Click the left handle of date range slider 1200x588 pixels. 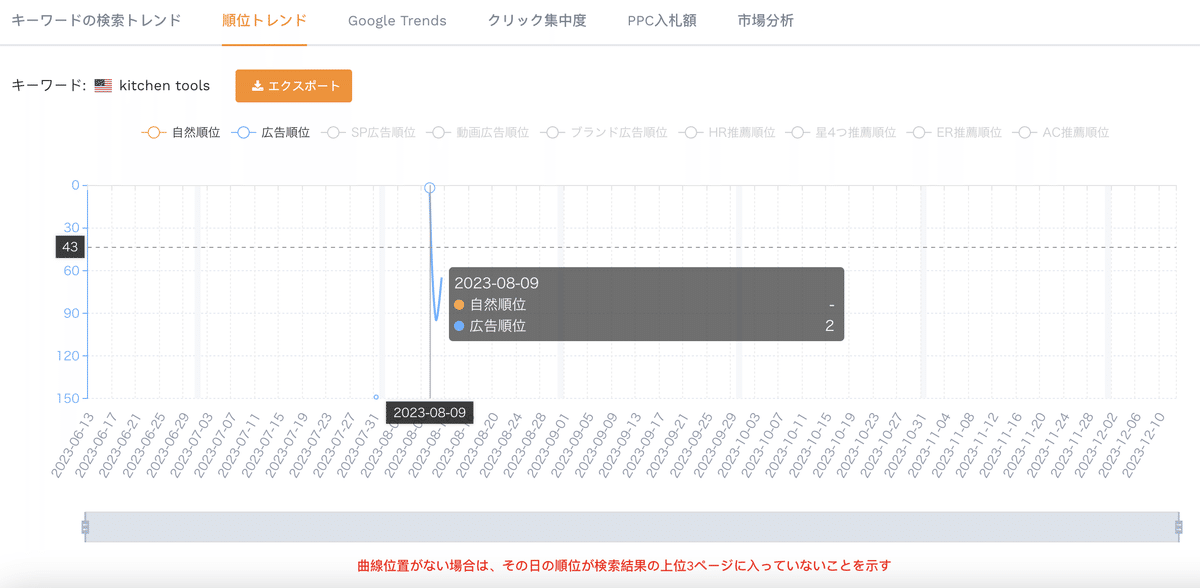point(85,527)
